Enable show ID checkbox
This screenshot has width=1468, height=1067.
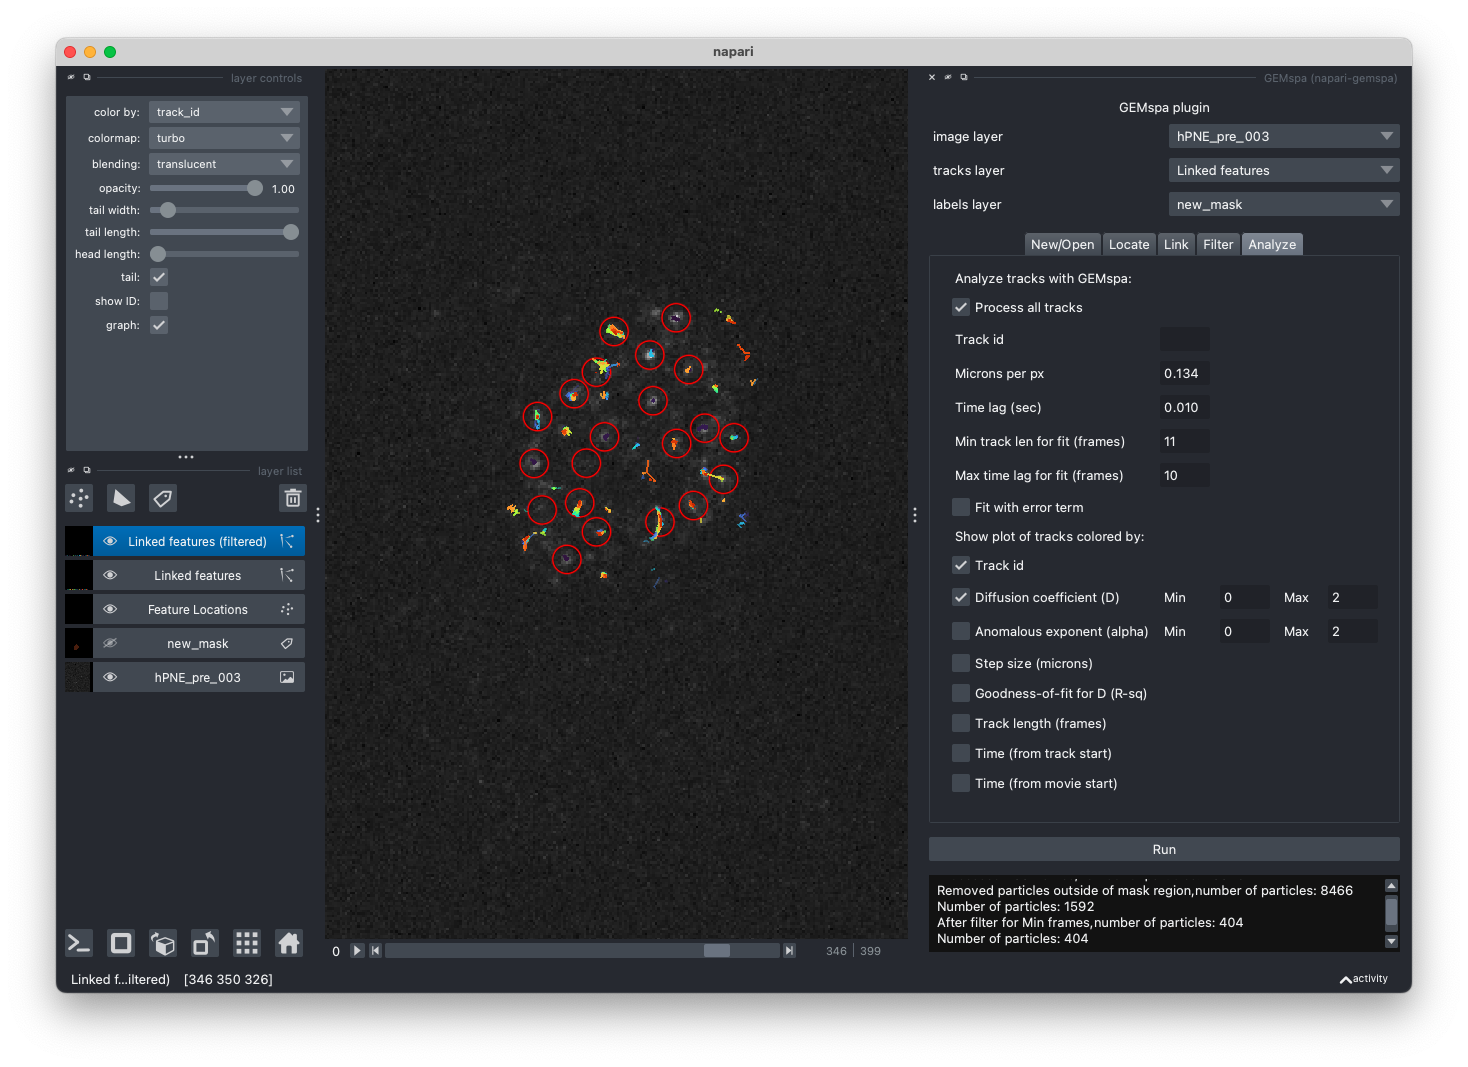click(x=159, y=301)
